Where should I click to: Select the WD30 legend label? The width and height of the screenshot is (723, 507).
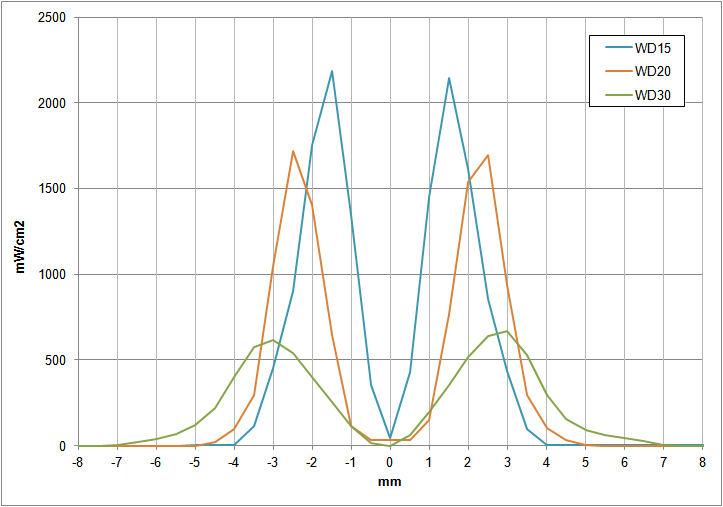click(655, 96)
